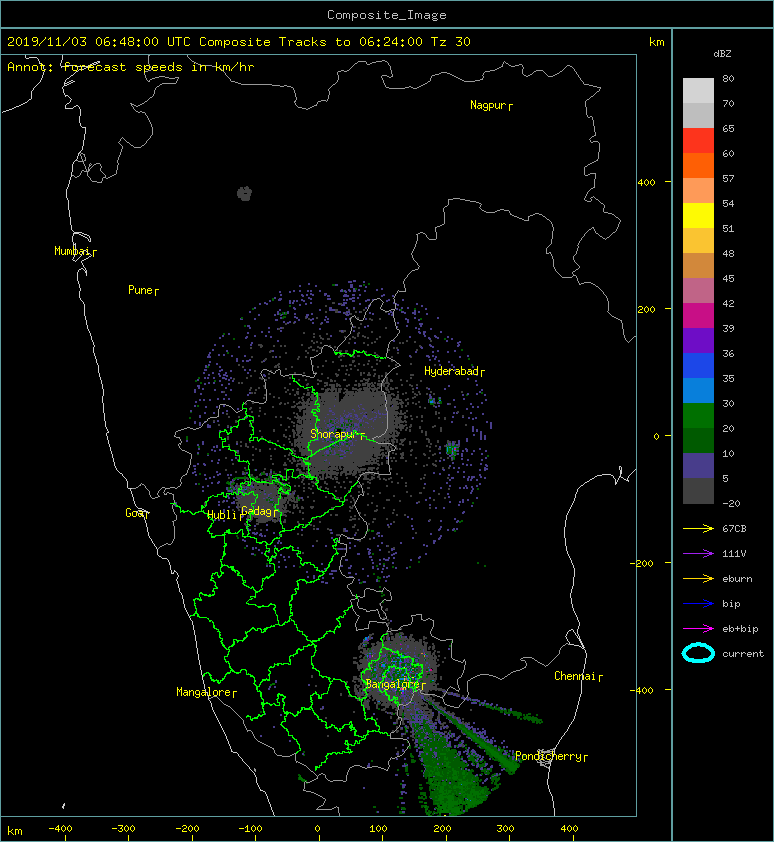774x842 pixels.
Task: Click the isolated gray echo south of Nagpur latitude
Action: pyautogui.click(x=244, y=193)
